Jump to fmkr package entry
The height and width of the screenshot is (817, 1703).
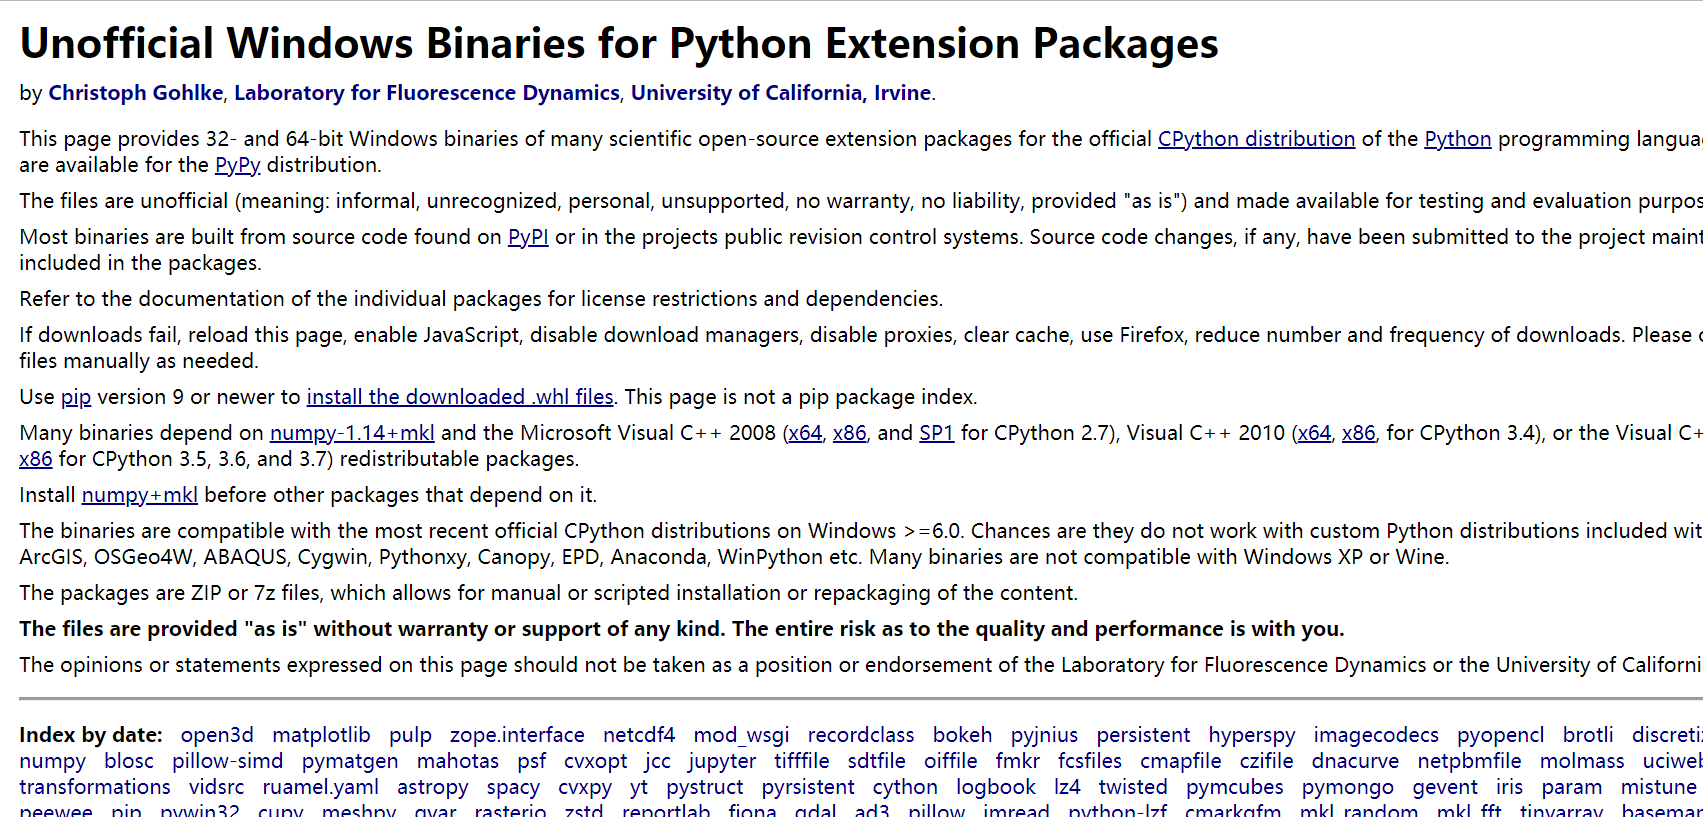click(1018, 761)
